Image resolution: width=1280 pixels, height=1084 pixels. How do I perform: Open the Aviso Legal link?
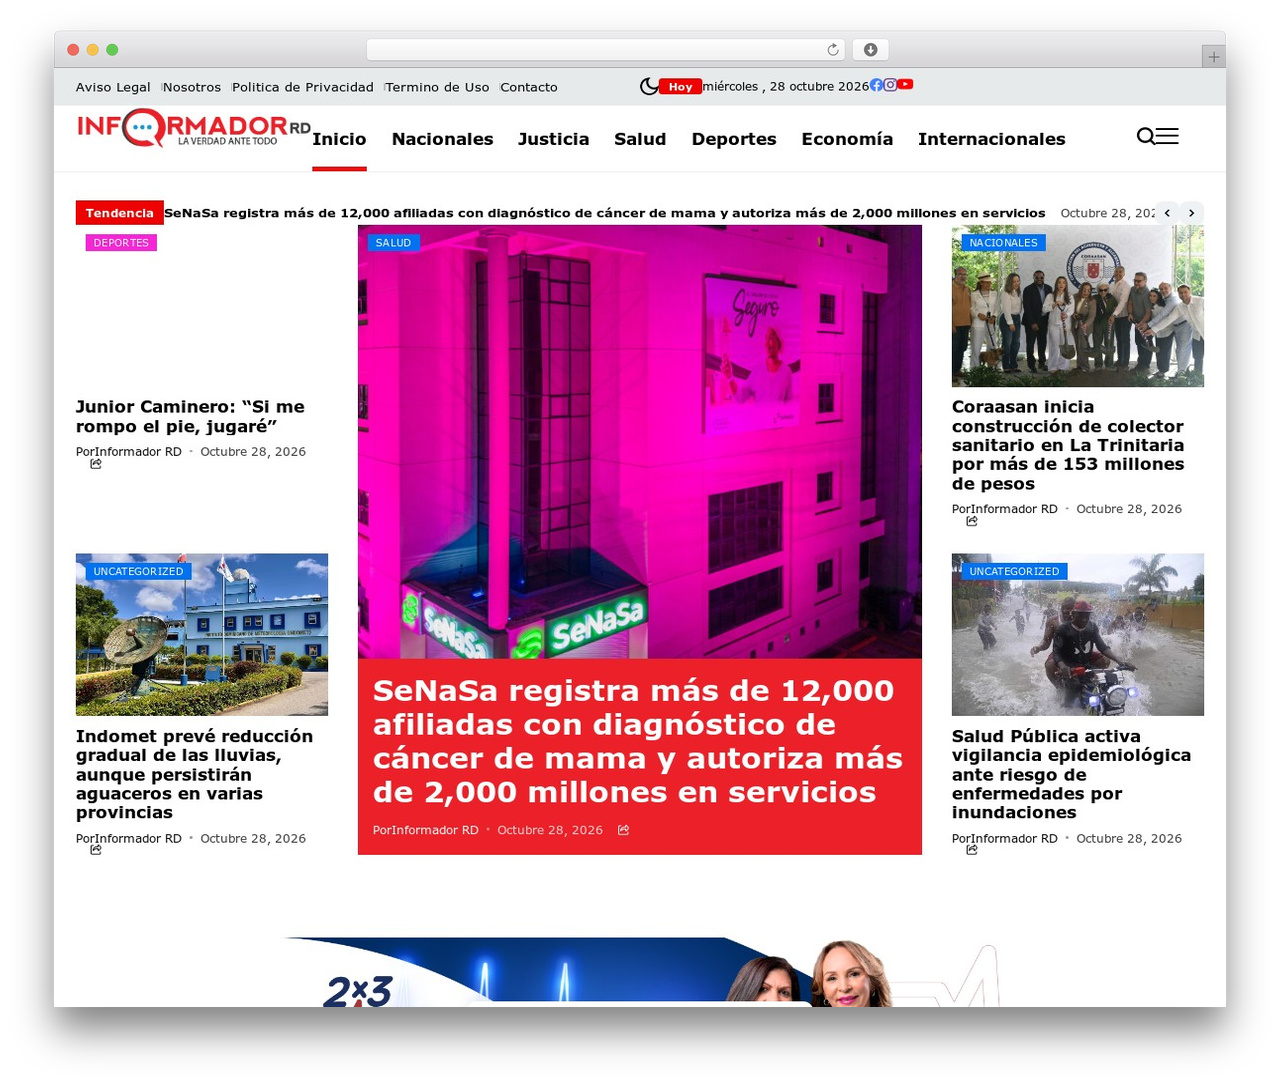[x=113, y=87]
